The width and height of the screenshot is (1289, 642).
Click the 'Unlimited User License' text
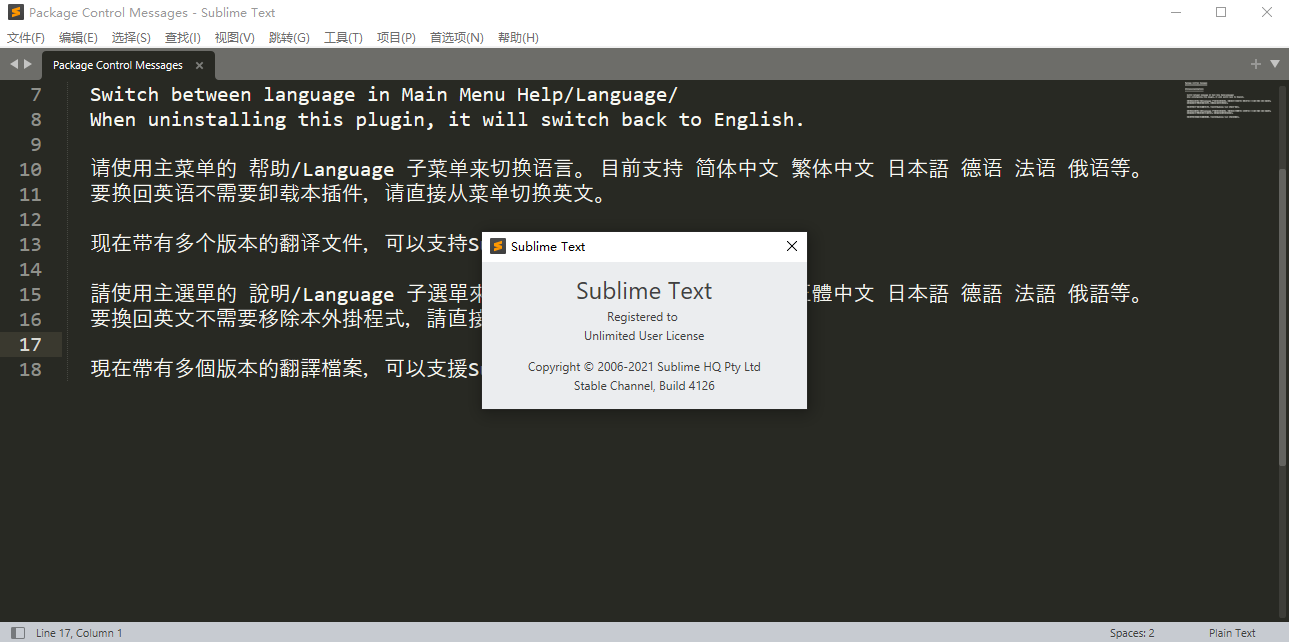644,336
